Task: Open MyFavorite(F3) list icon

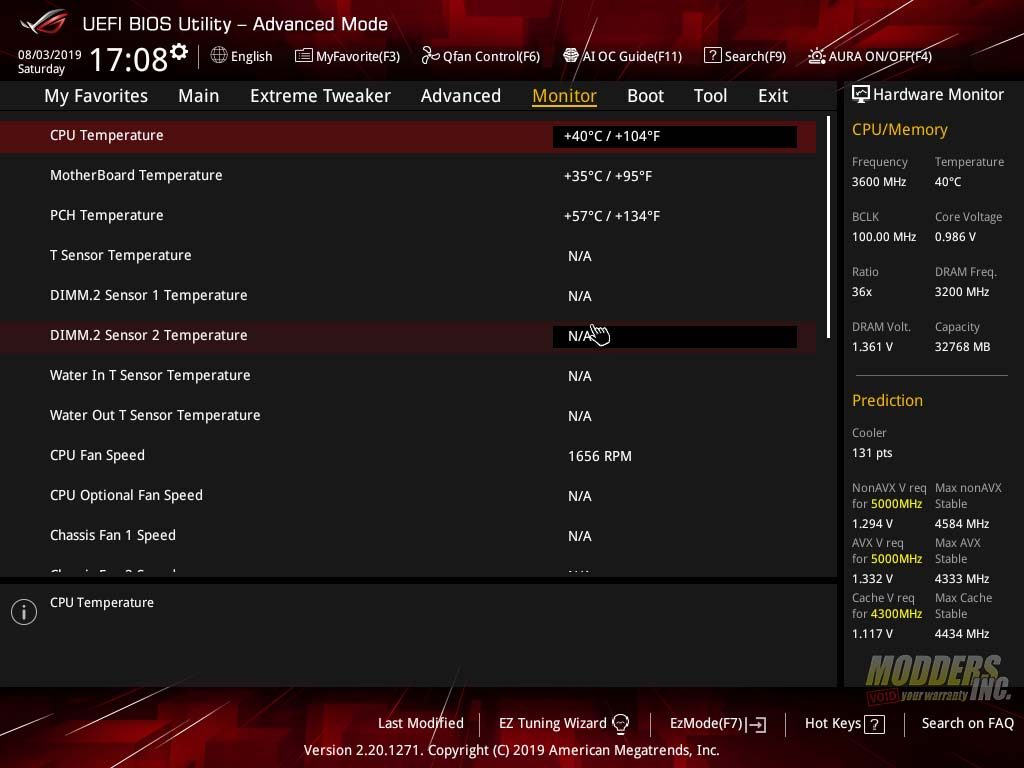Action: (x=304, y=56)
